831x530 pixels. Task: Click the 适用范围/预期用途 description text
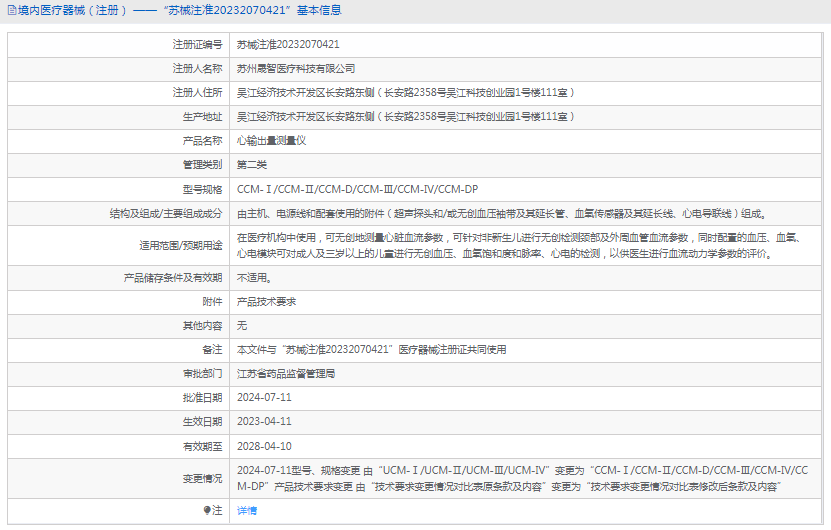coord(519,245)
